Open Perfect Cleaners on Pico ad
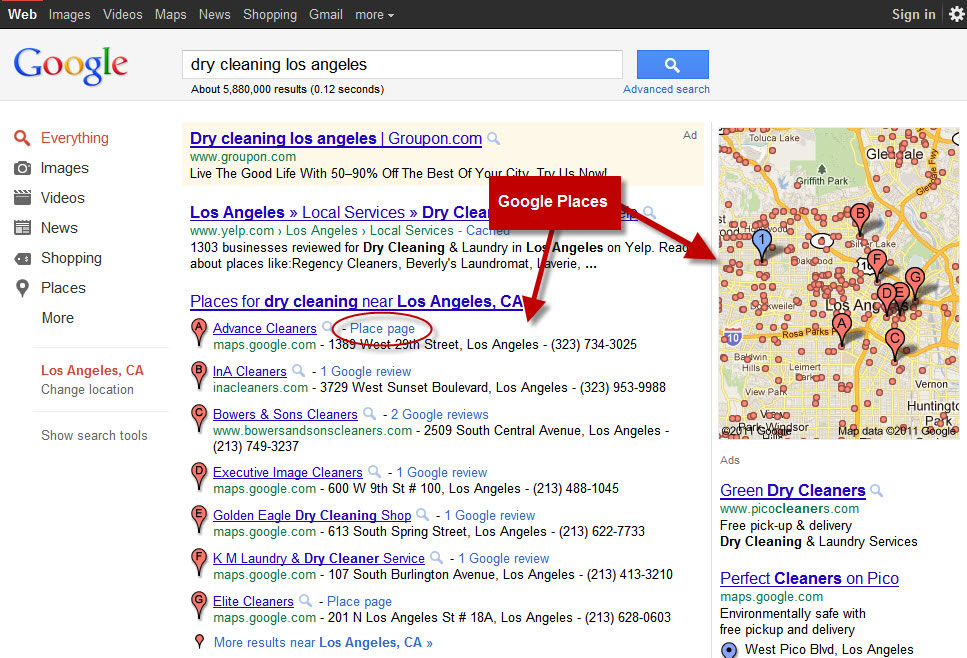967x658 pixels. [x=809, y=578]
